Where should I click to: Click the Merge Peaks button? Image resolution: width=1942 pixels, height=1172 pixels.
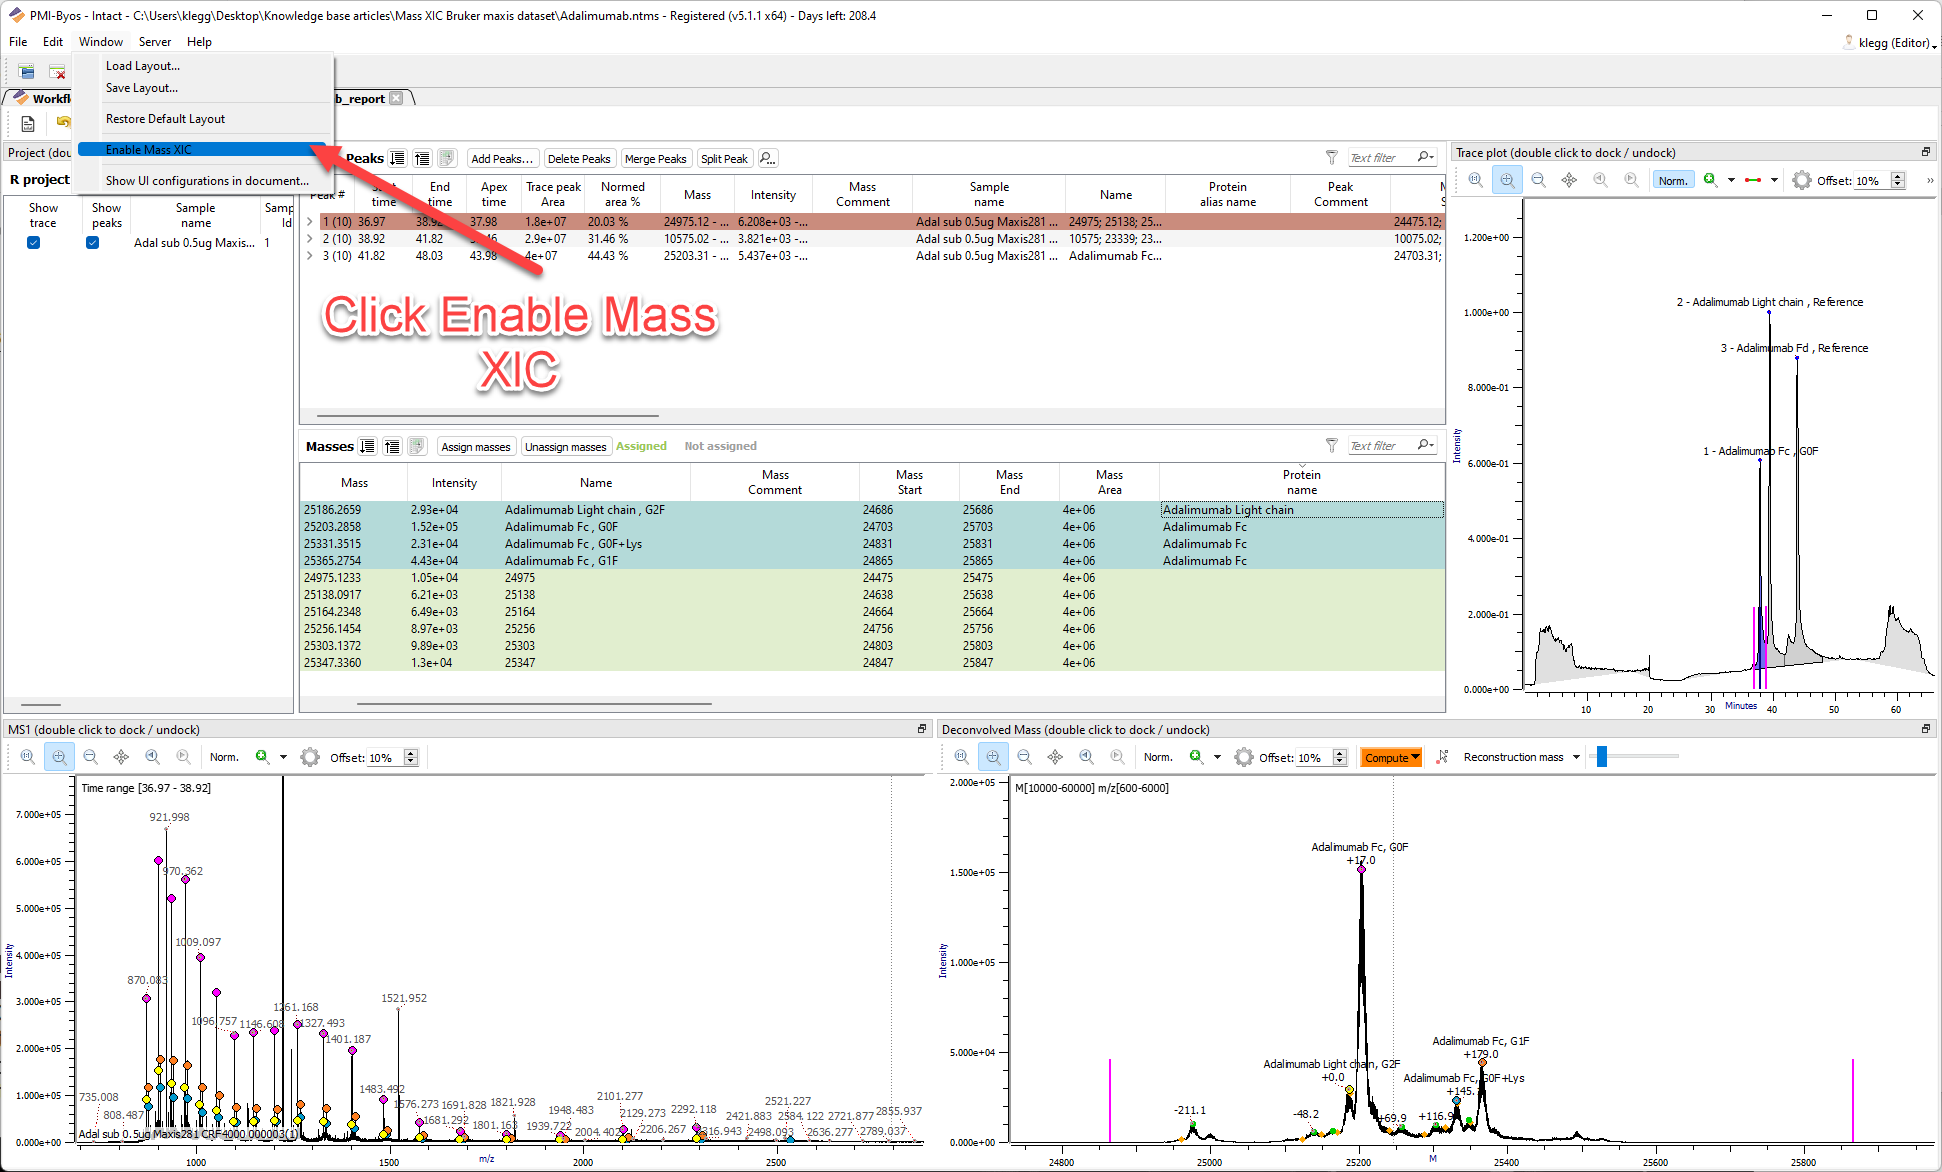tap(656, 158)
